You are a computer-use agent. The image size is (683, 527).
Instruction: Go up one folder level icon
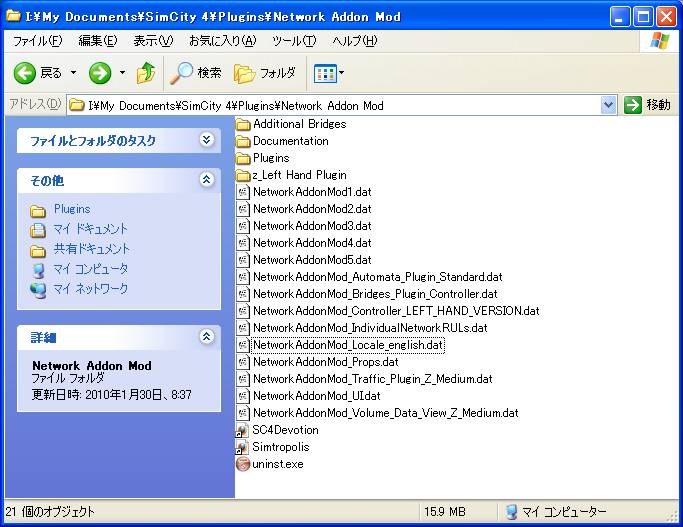pyautogui.click(x=146, y=73)
